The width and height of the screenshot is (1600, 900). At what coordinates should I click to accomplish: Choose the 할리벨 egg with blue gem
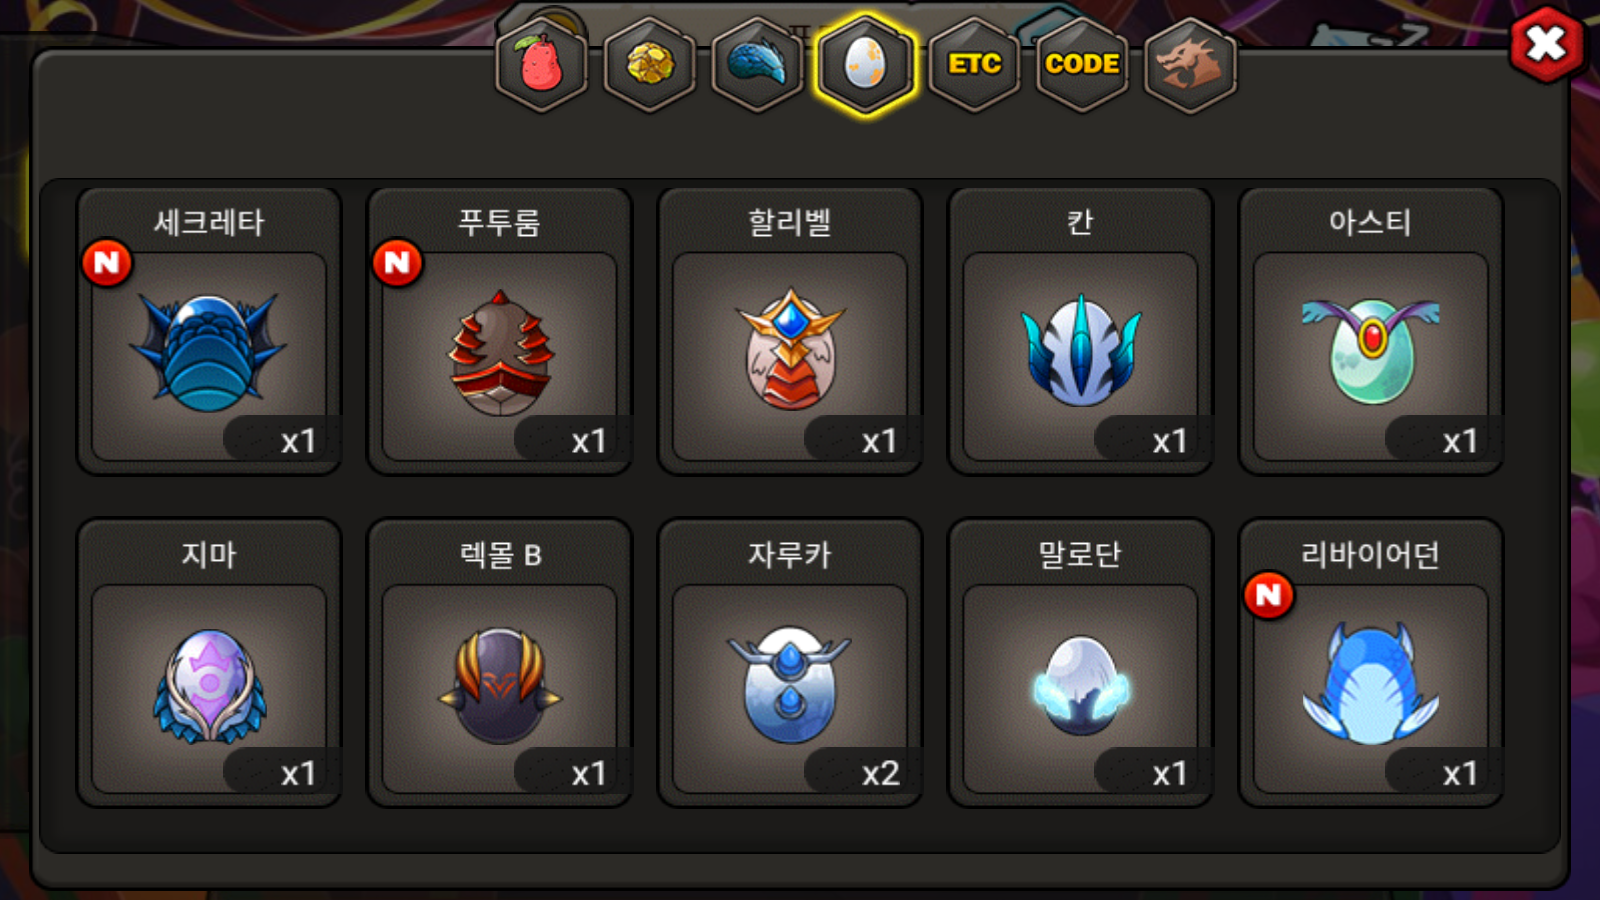click(x=790, y=331)
